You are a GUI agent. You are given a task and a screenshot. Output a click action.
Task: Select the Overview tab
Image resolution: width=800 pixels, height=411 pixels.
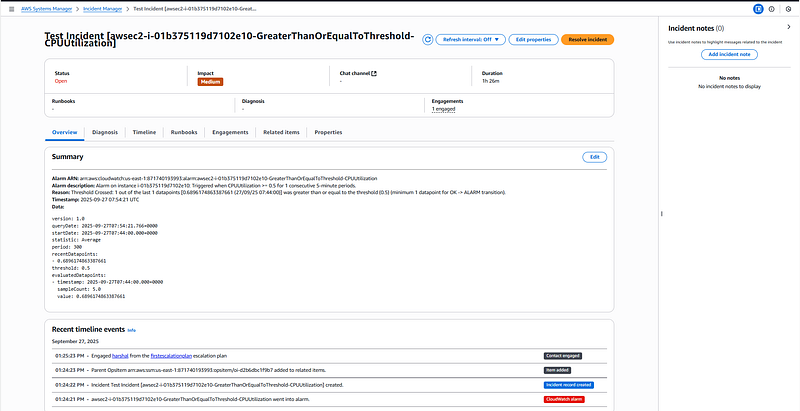[x=64, y=132]
